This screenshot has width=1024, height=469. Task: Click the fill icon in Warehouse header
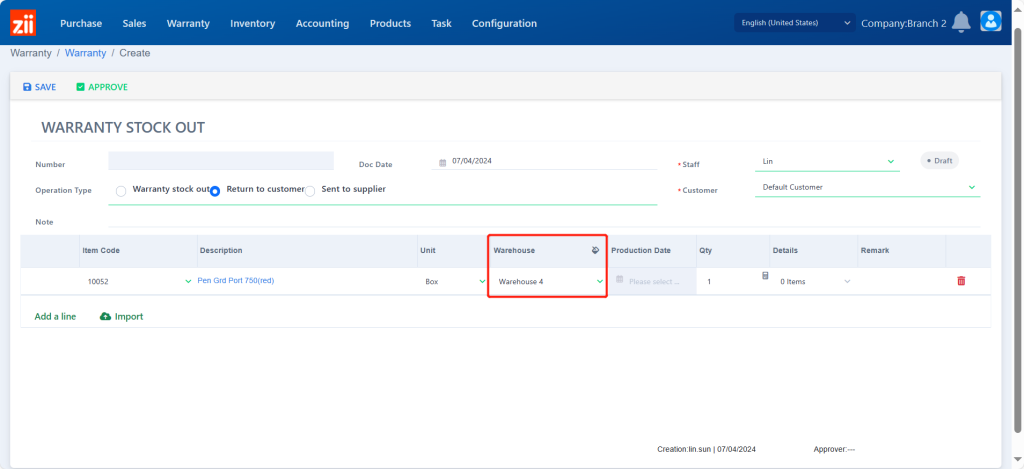pos(595,250)
